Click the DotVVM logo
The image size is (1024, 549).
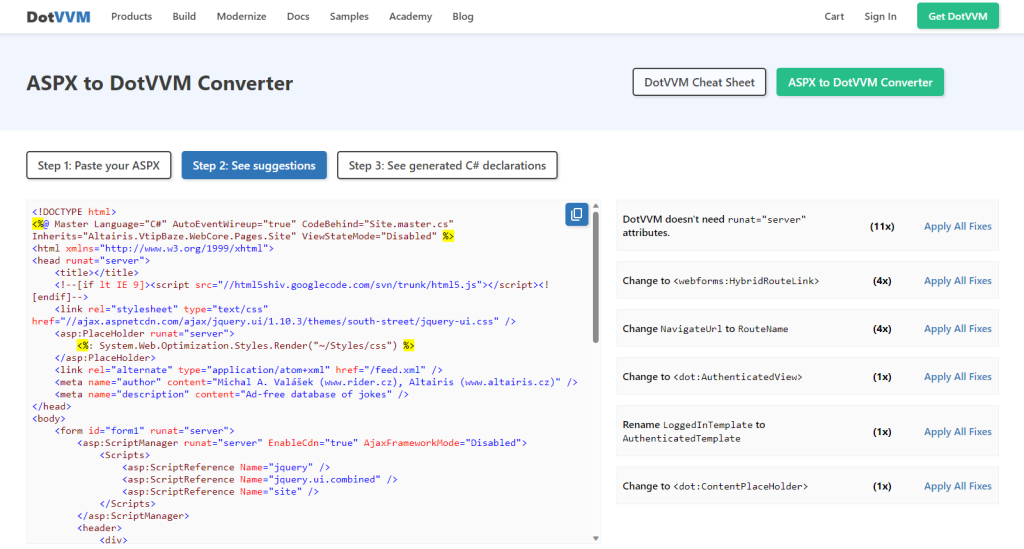pyautogui.click(x=58, y=17)
